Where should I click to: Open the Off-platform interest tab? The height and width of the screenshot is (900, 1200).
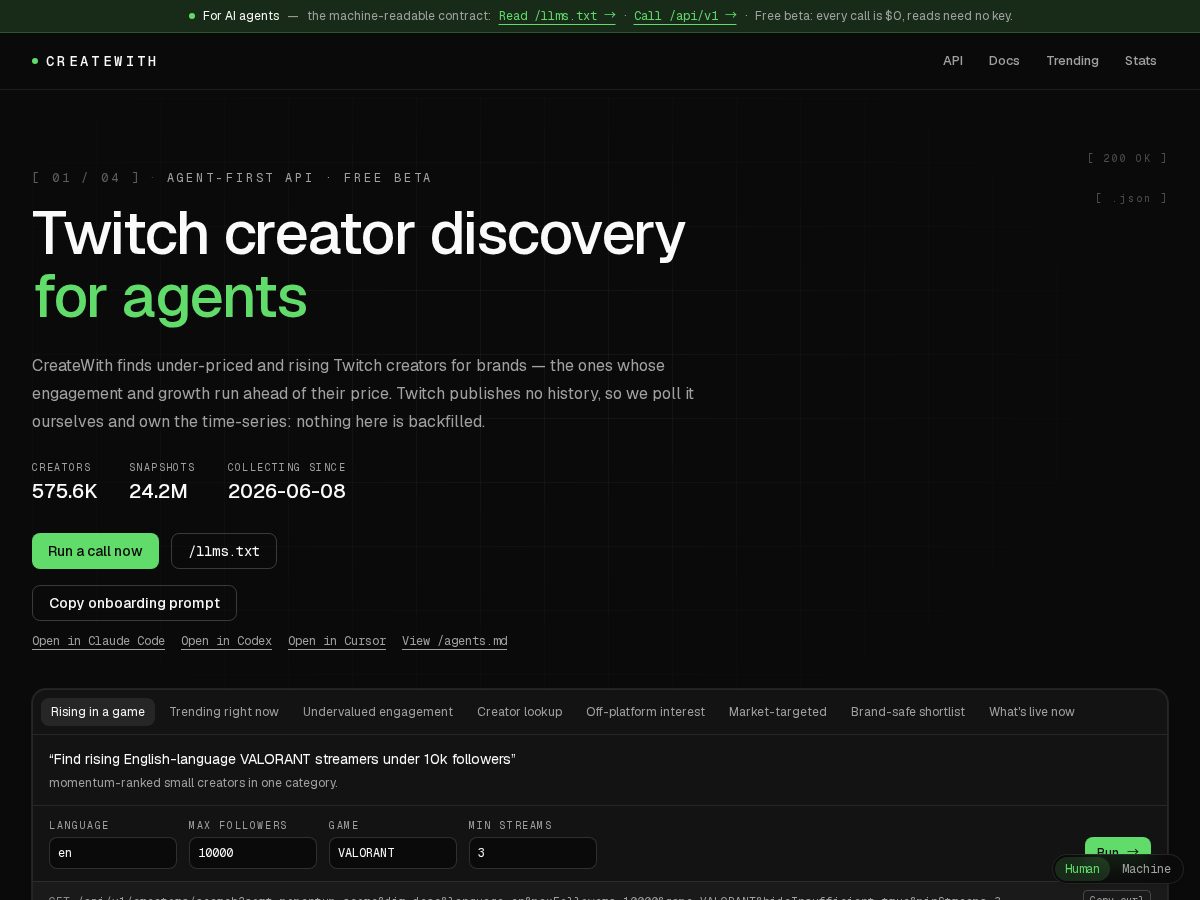645,712
